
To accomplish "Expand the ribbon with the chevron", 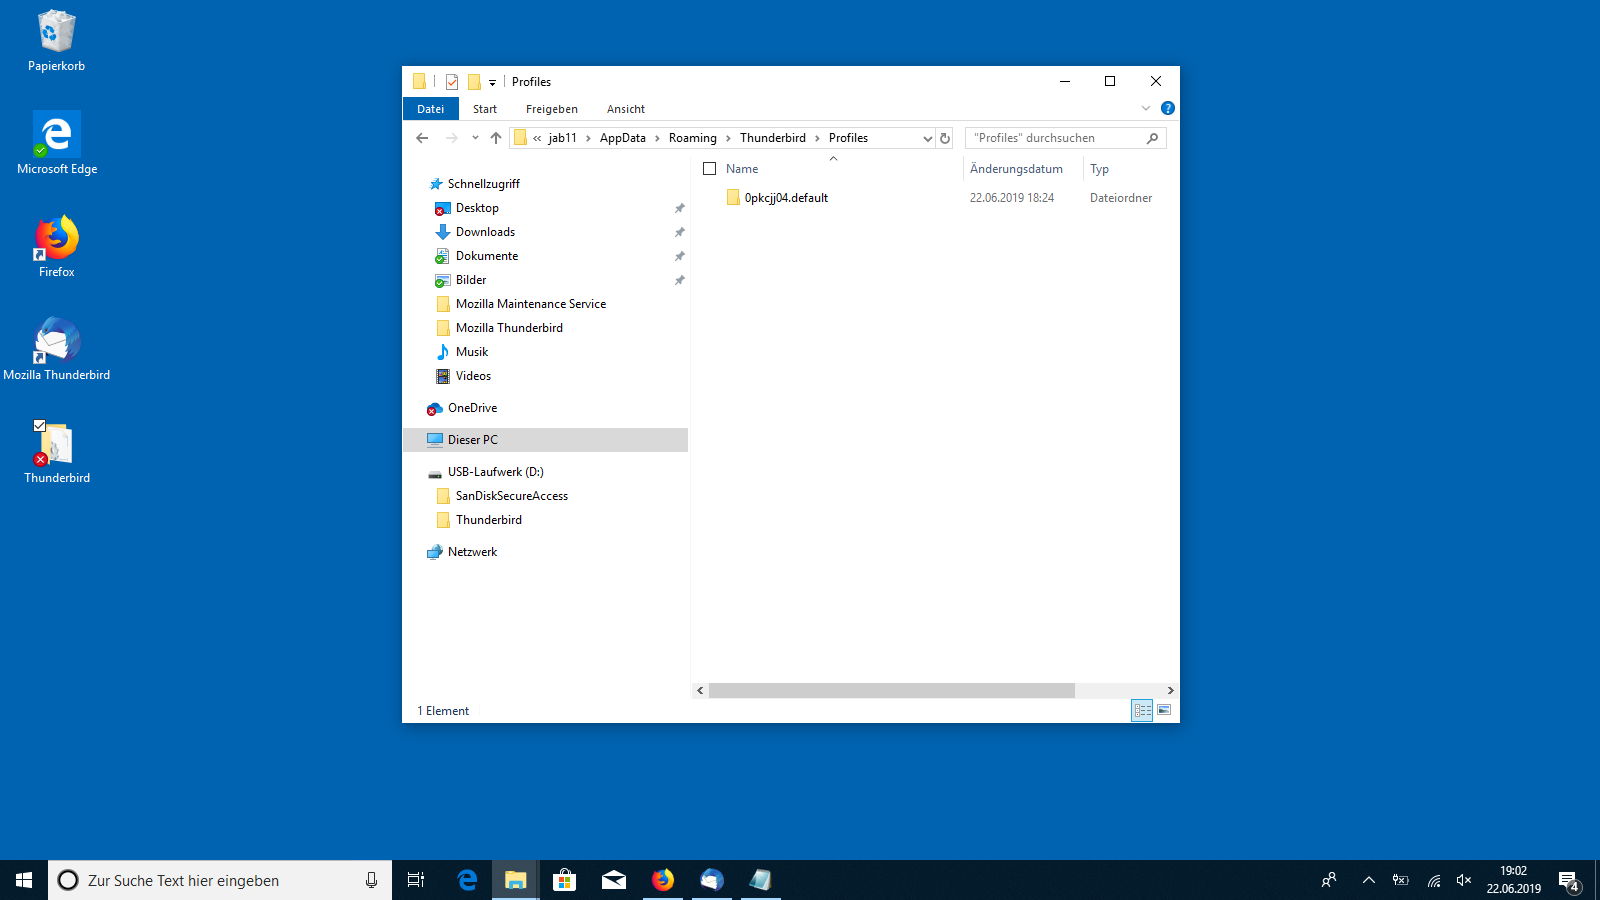I will click(1146, 108).
